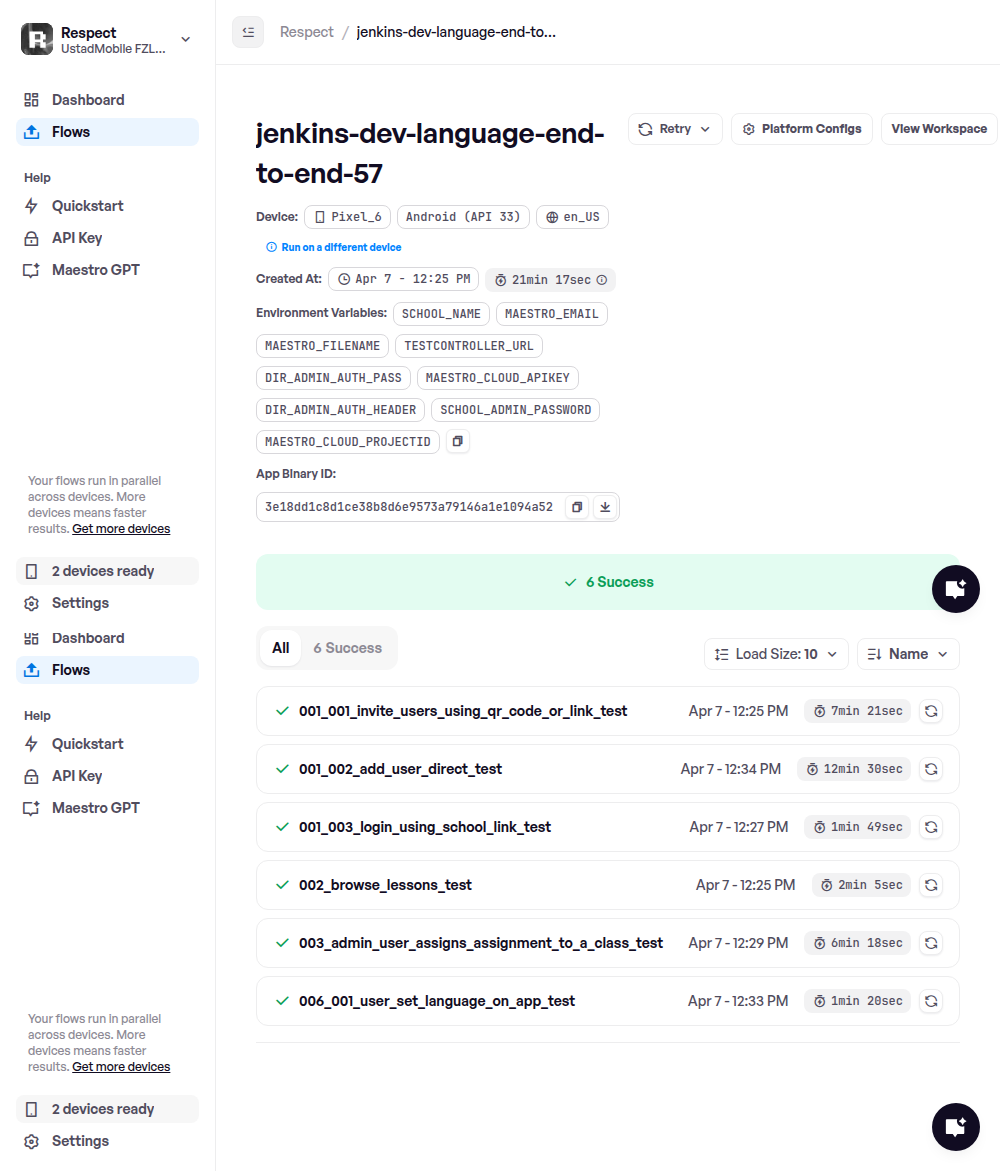The image size is (1000, 1171).
Task: Open the floating AI chat assistant icon
Action: [955, 588]
